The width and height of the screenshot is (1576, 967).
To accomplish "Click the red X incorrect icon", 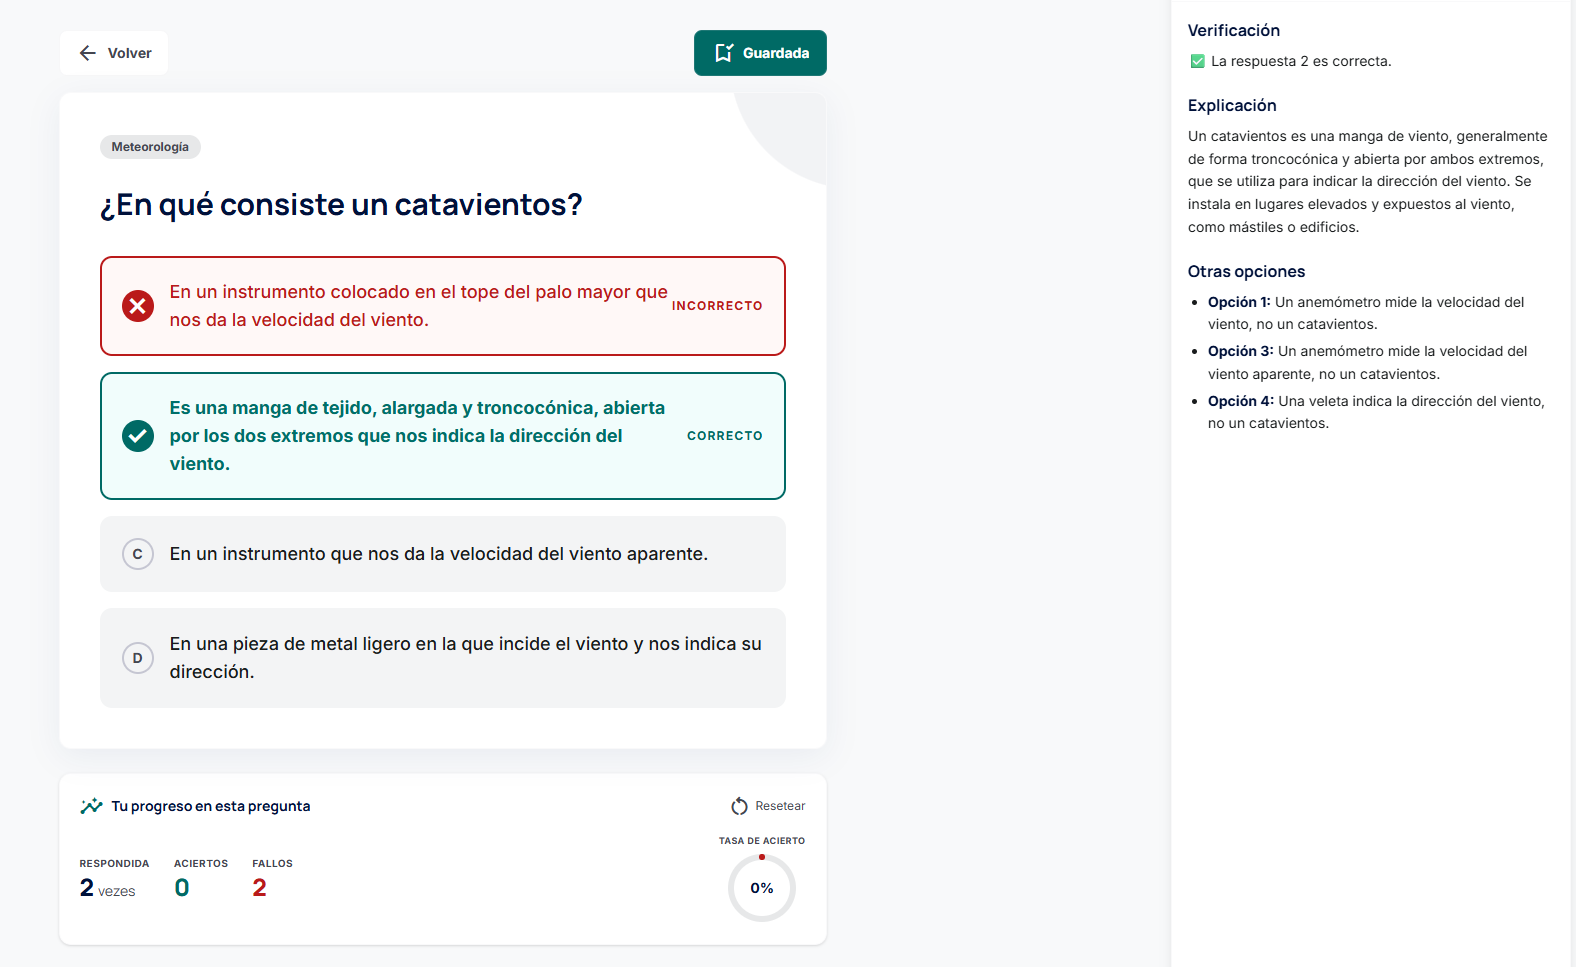I will click(x=138, y=306).
